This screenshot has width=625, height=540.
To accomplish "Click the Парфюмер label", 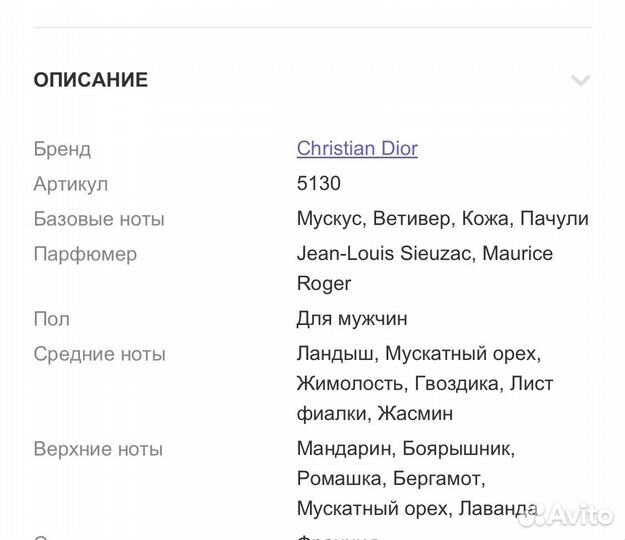I will point(85,254).
